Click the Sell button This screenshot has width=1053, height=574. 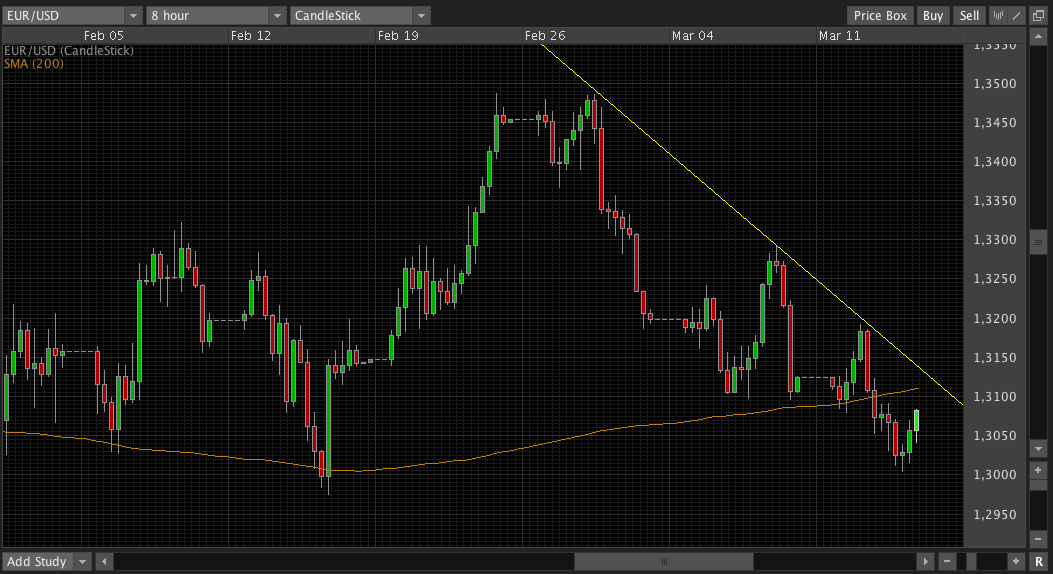tap(969, 15)
